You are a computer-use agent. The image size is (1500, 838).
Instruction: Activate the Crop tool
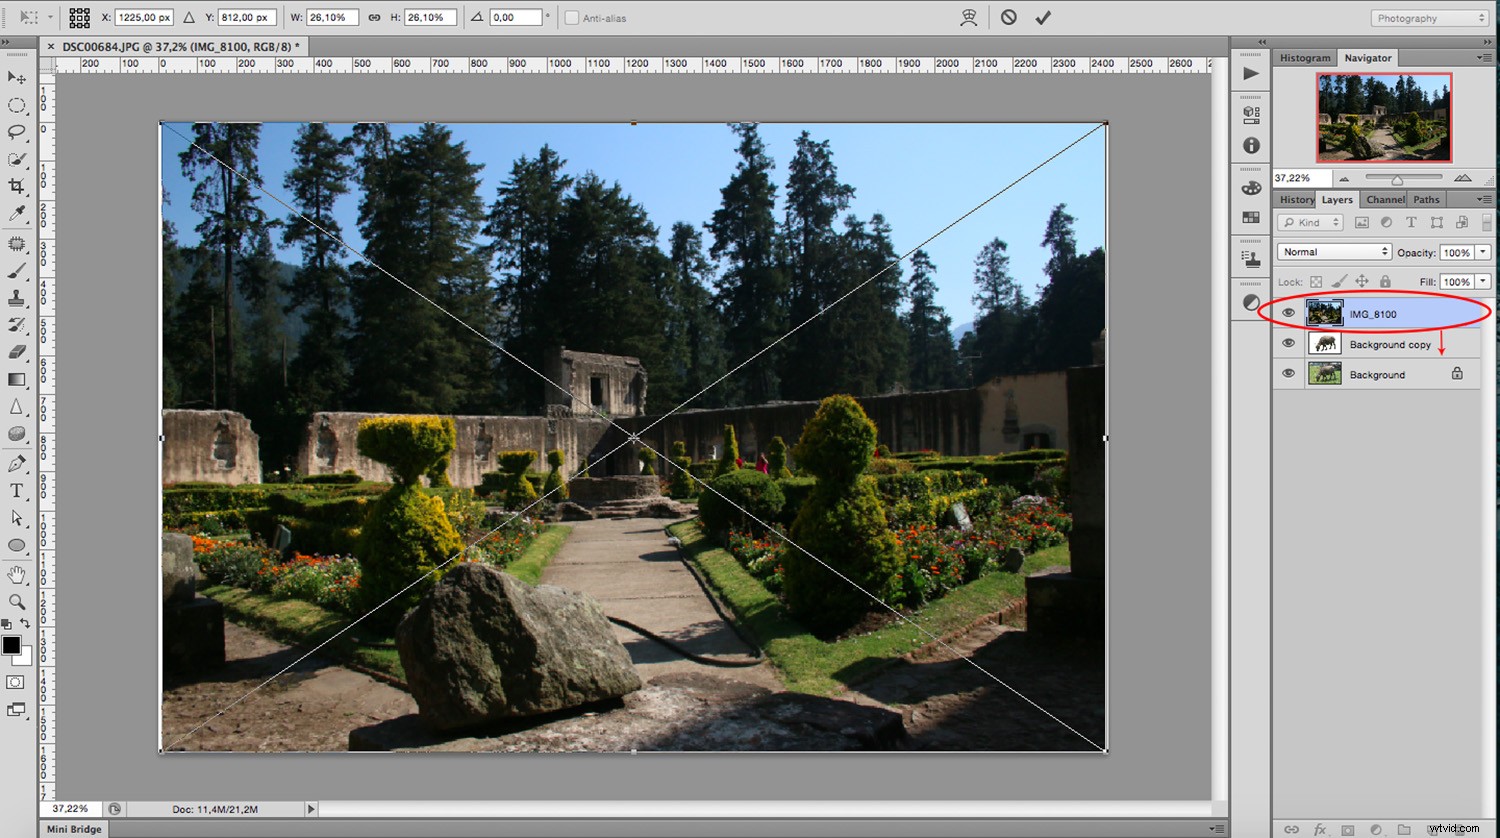coord(17,186)
